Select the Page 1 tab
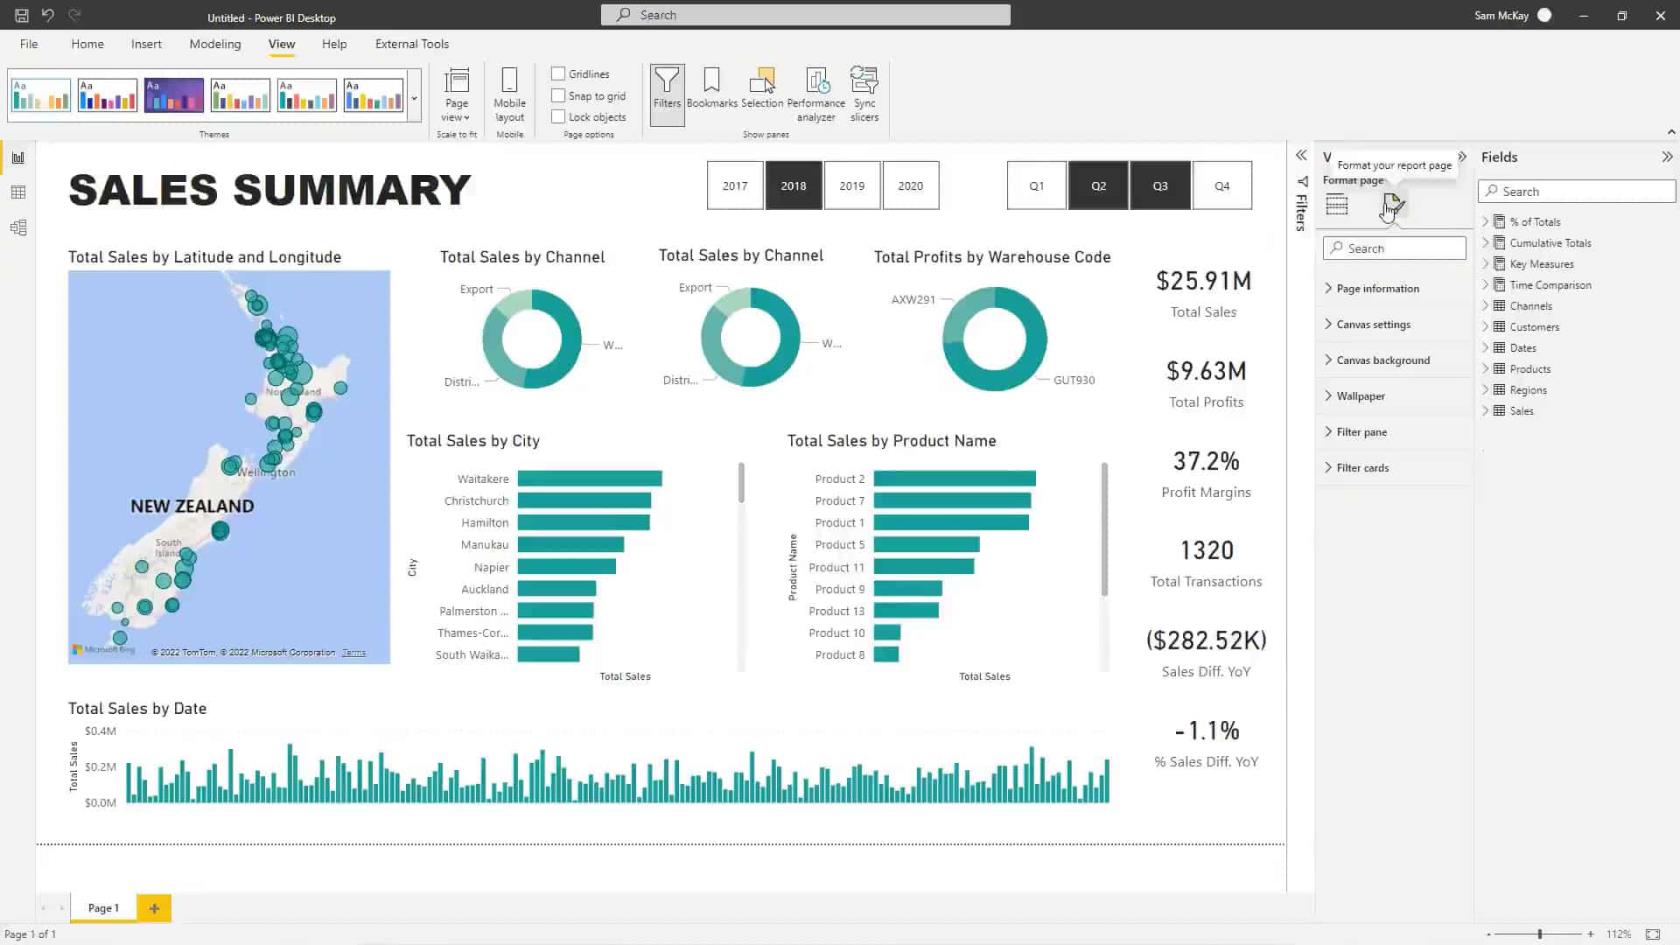 103,908
